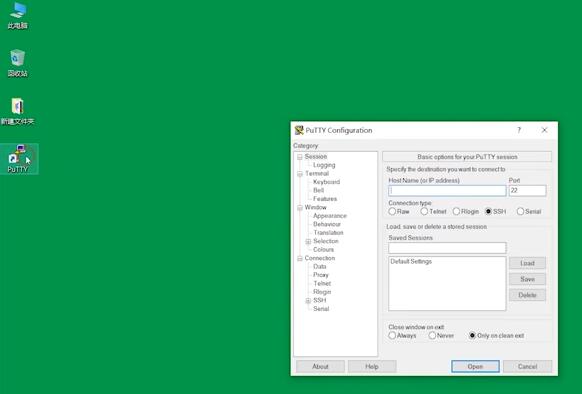Click the Load session button
Image resolution: width=582 pixels, height=394 pixels.
[x=527, y=263]
